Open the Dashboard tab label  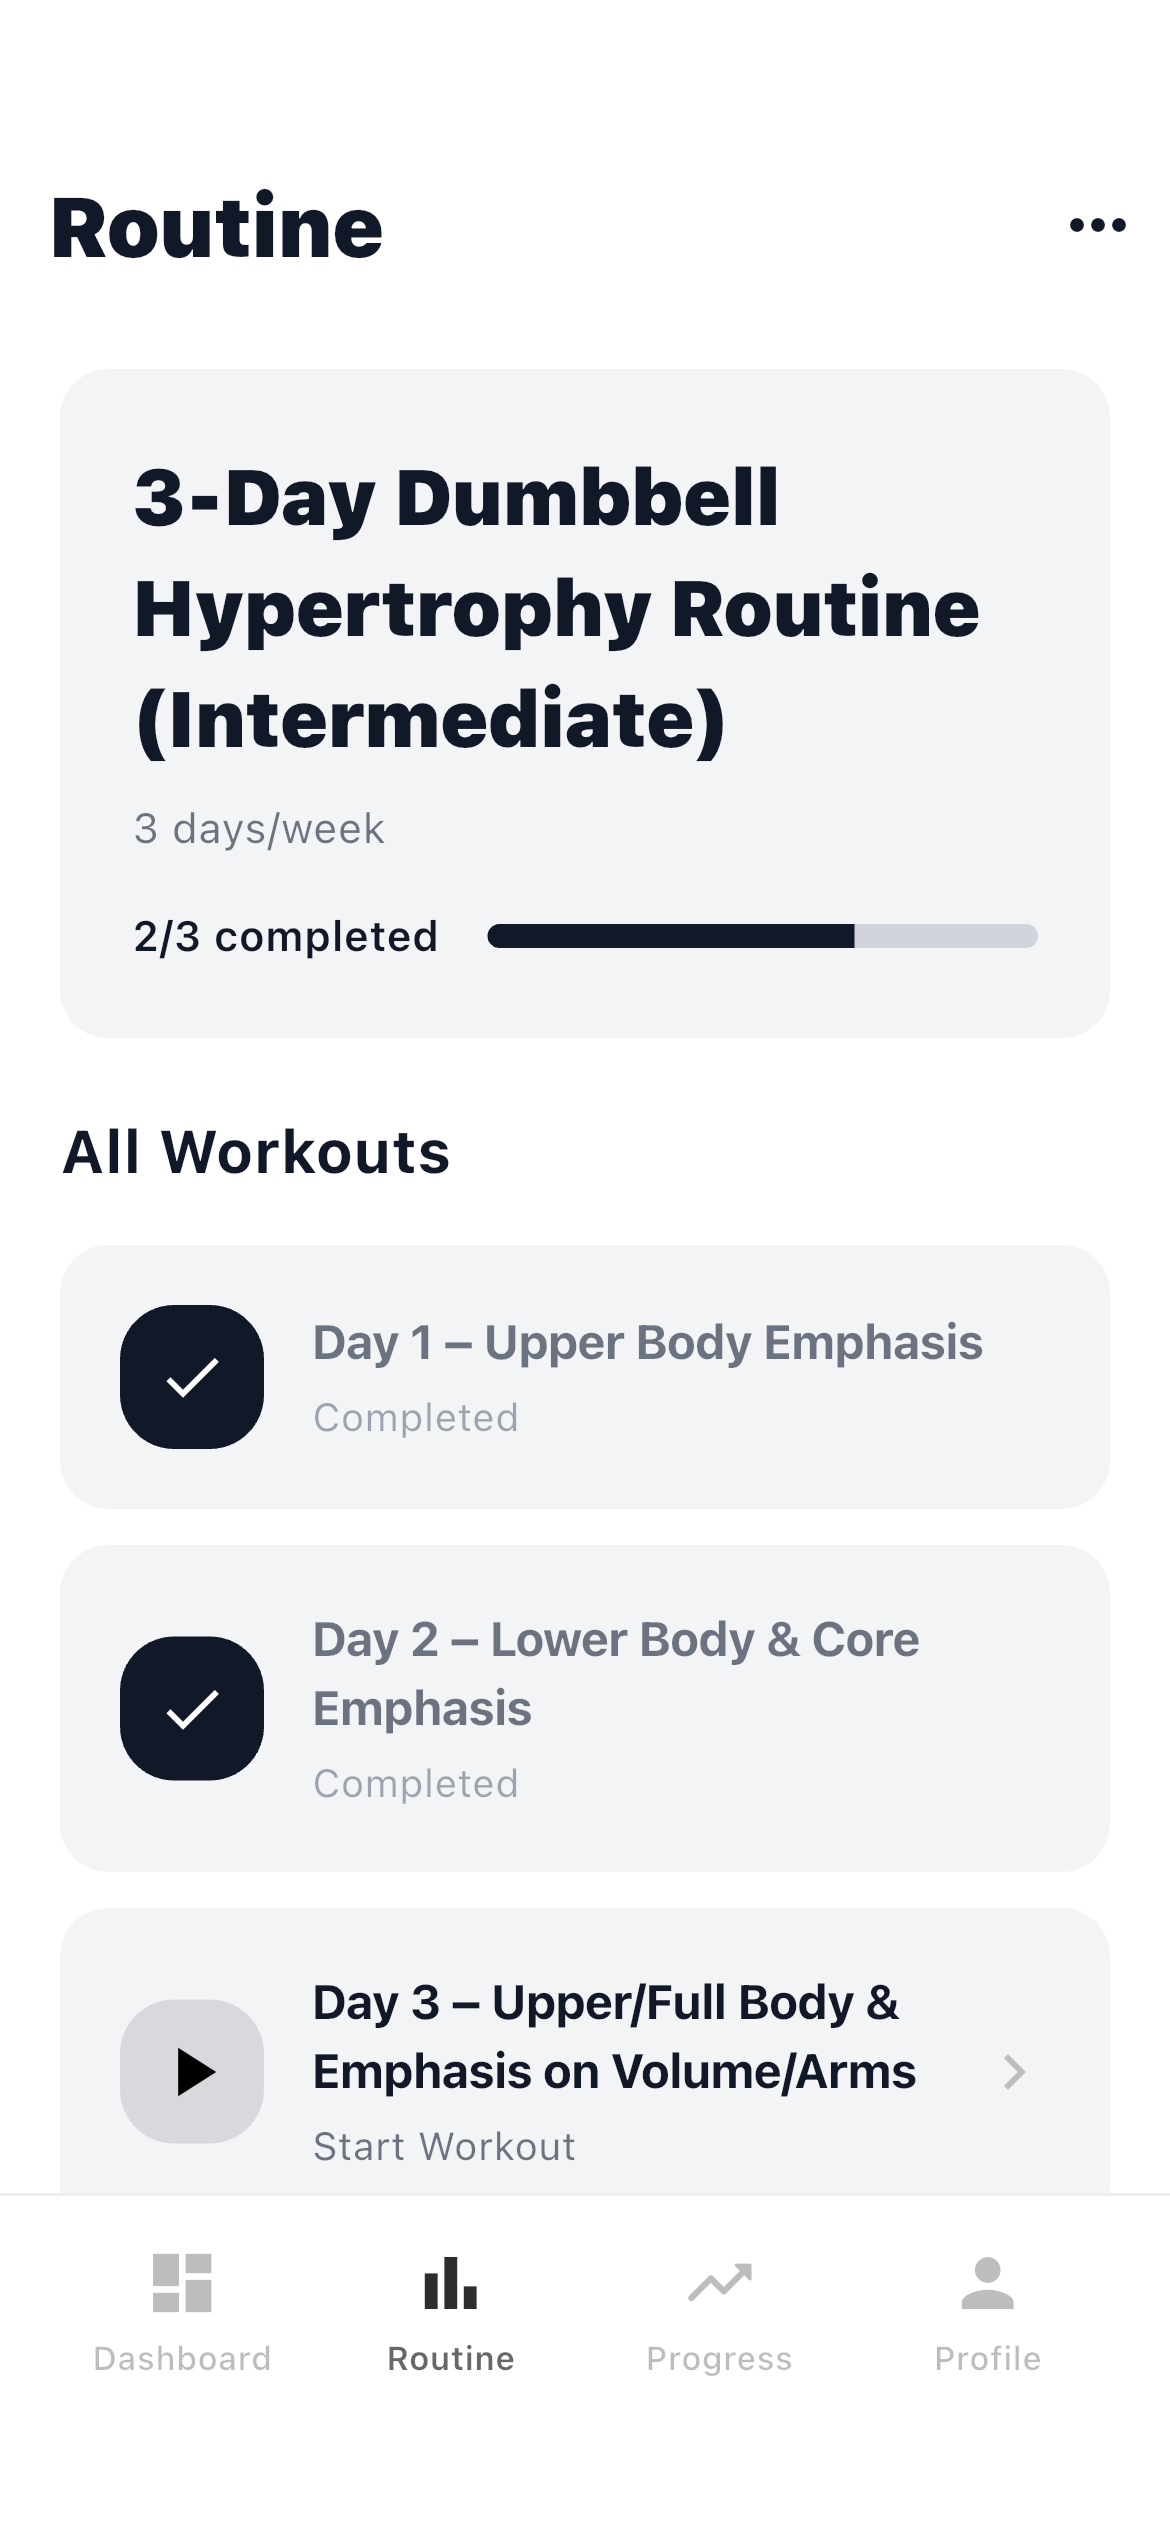click(182, 2359)
